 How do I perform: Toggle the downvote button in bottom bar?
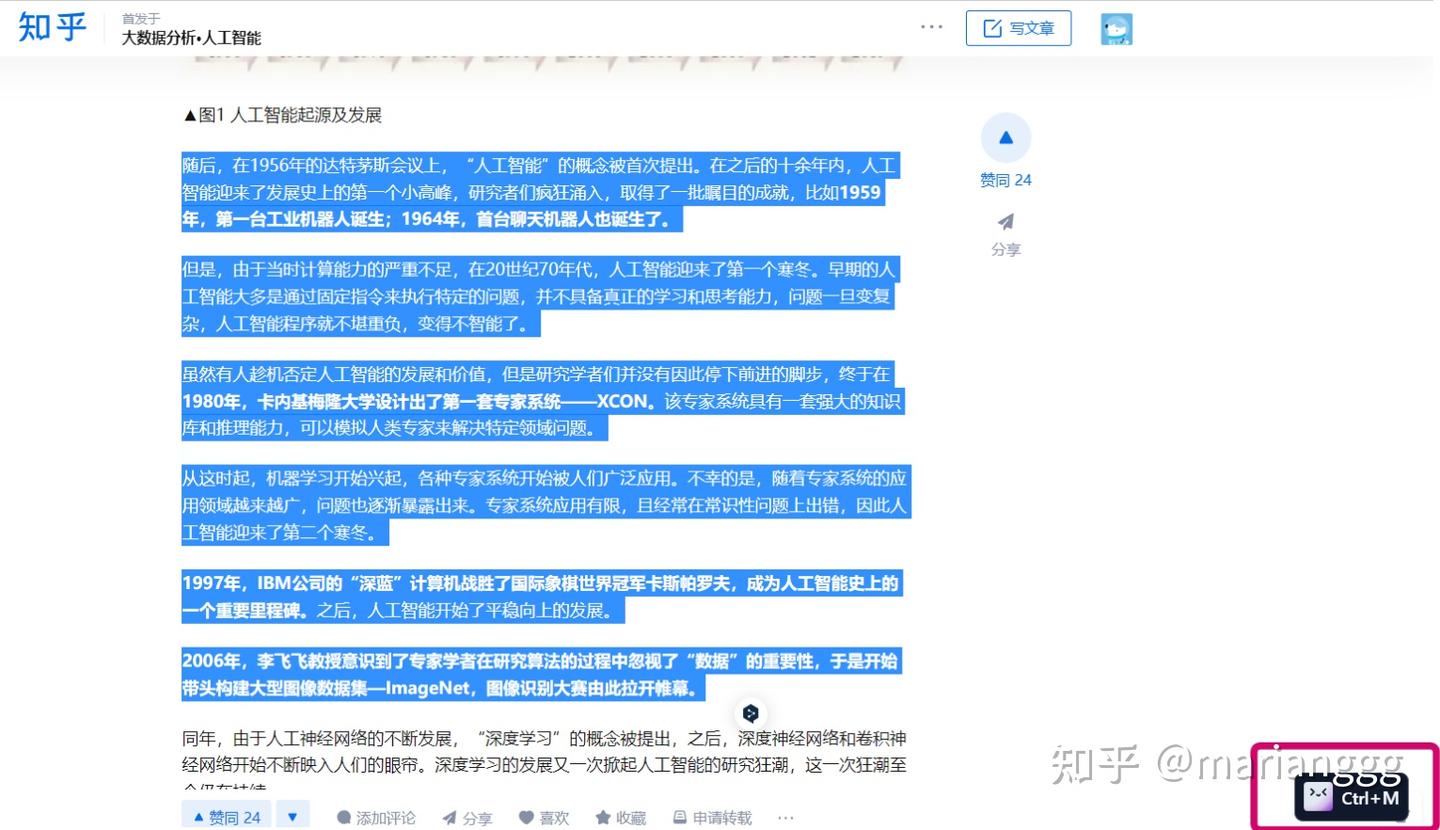pos(292,817)
